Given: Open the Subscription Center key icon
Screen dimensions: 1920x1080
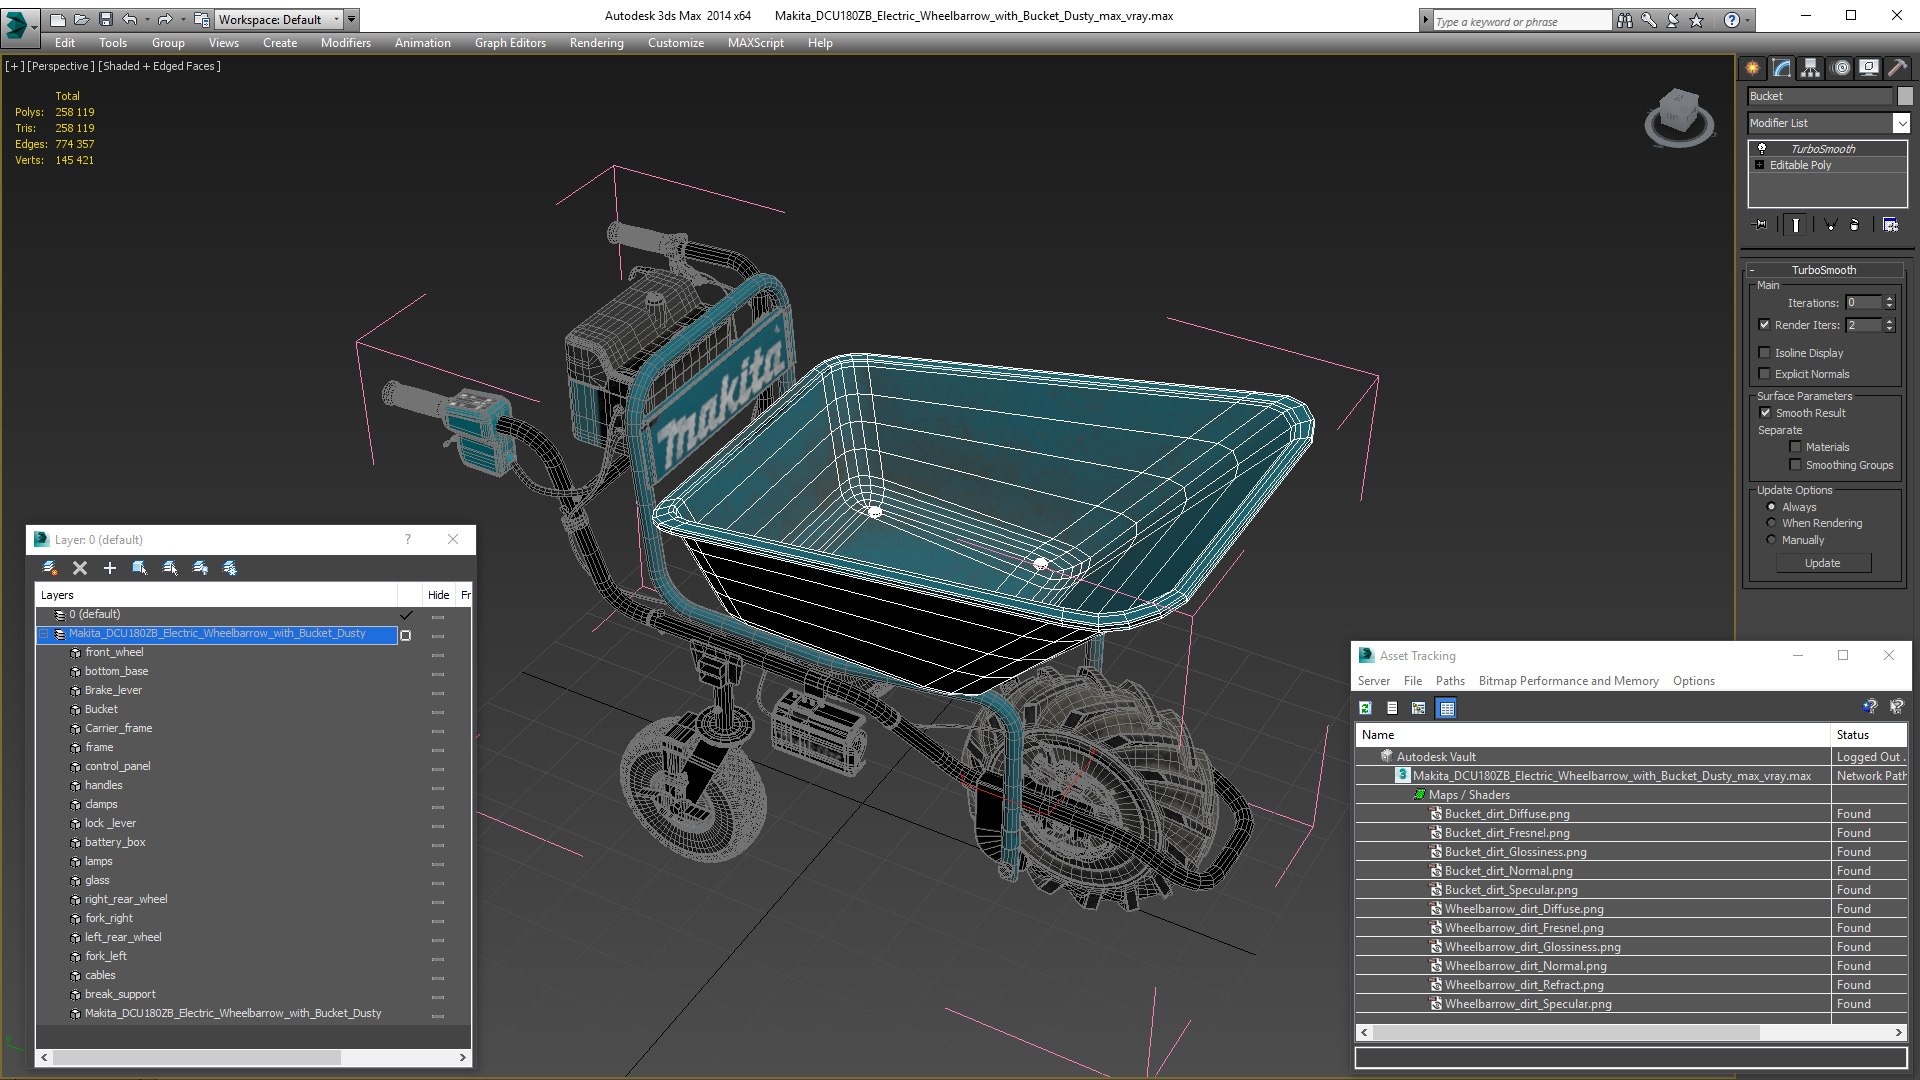Looking at the screenshot, I should click(x=1648, y=20).
